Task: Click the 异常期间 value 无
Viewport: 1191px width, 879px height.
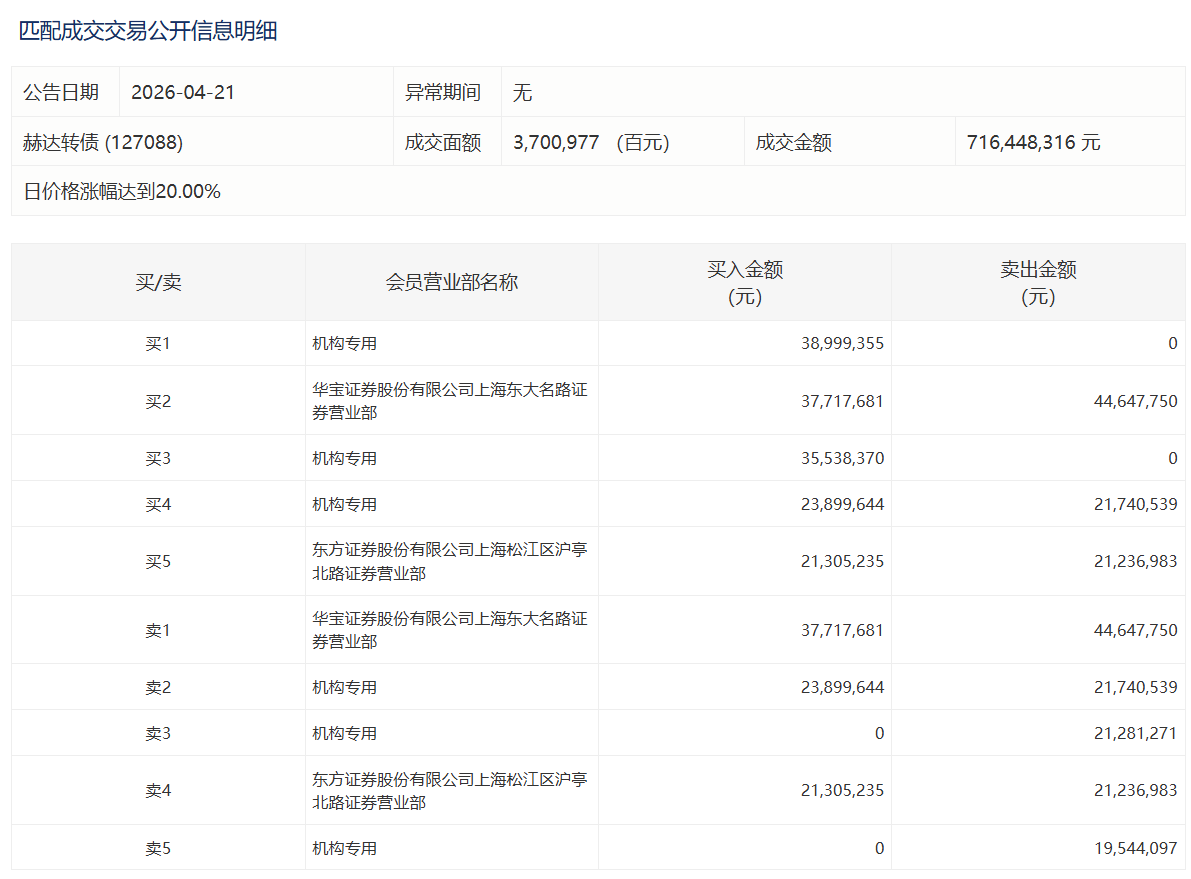Action: [522, 92]
